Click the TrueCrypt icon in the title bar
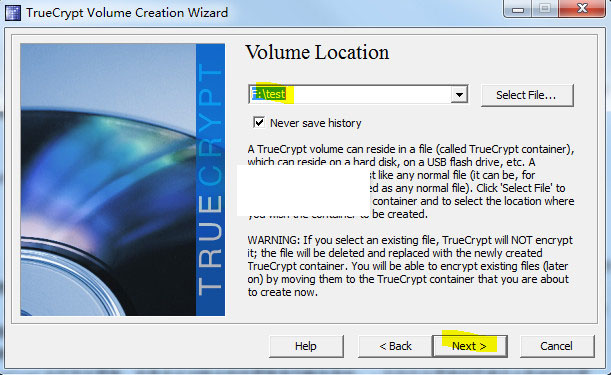611x375 pixels. [x=12, y=13]
